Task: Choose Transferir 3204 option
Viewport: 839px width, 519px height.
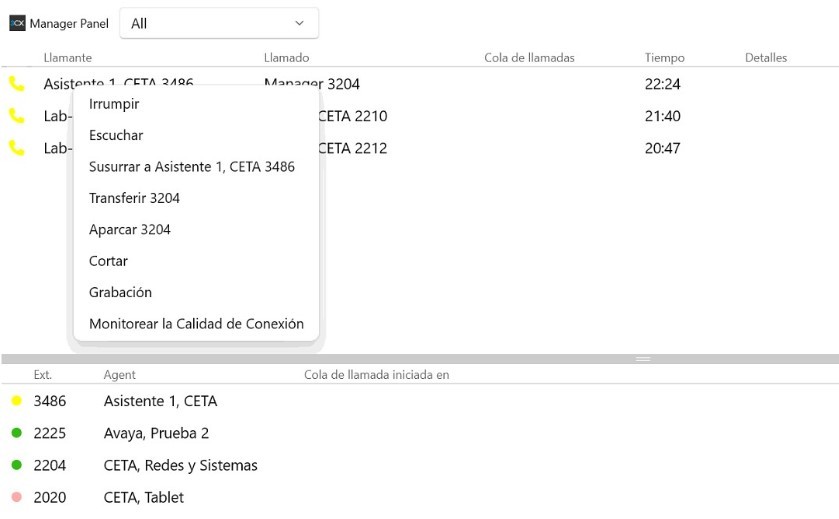Action: (x=134, y=198)
